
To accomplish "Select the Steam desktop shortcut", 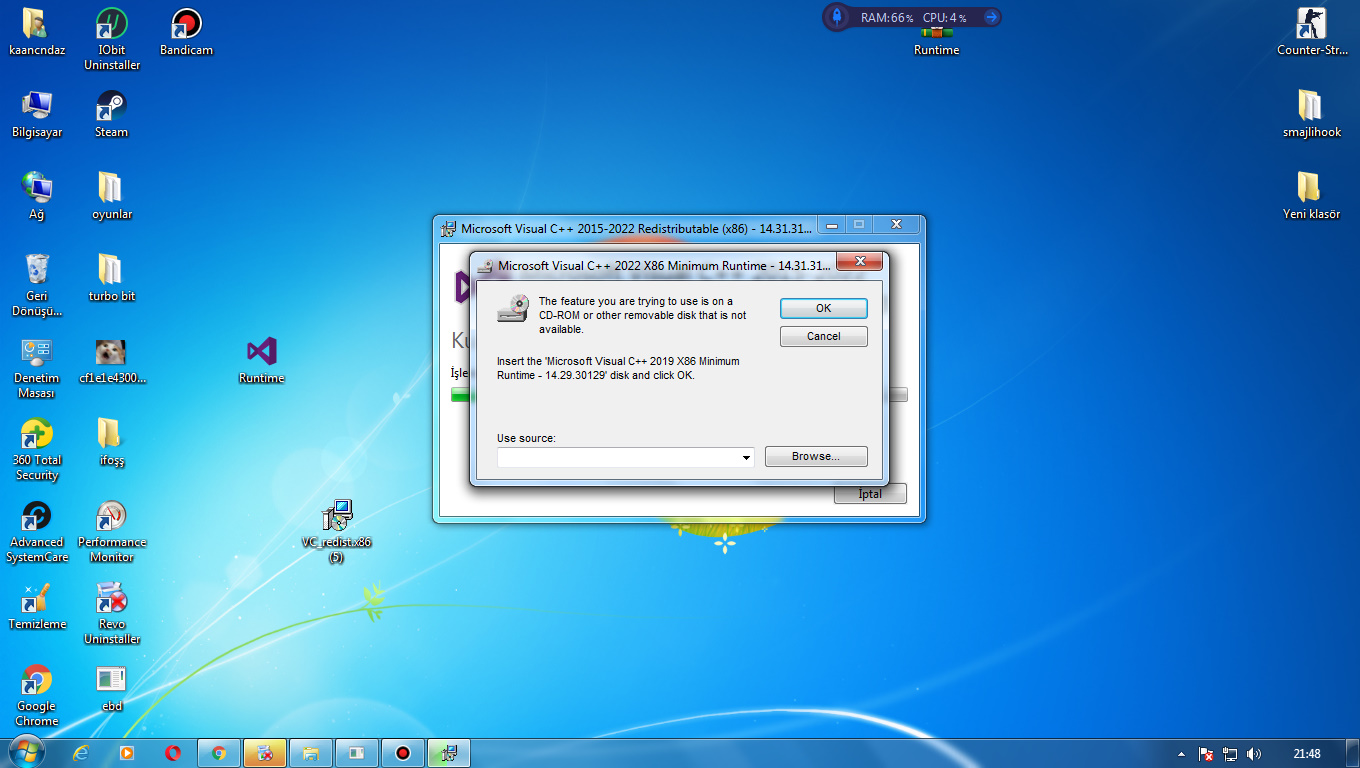I will 112,114.
